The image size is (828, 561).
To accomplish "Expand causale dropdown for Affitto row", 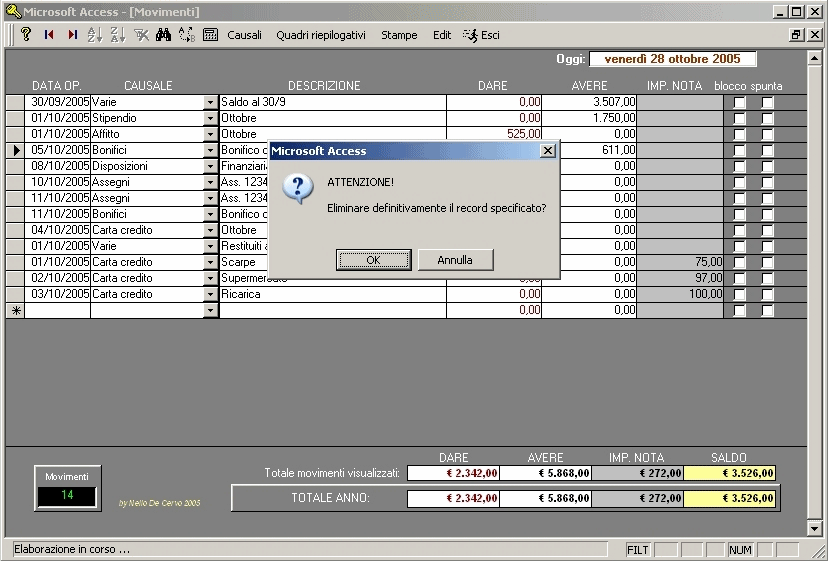I will [x=210, y=134].
